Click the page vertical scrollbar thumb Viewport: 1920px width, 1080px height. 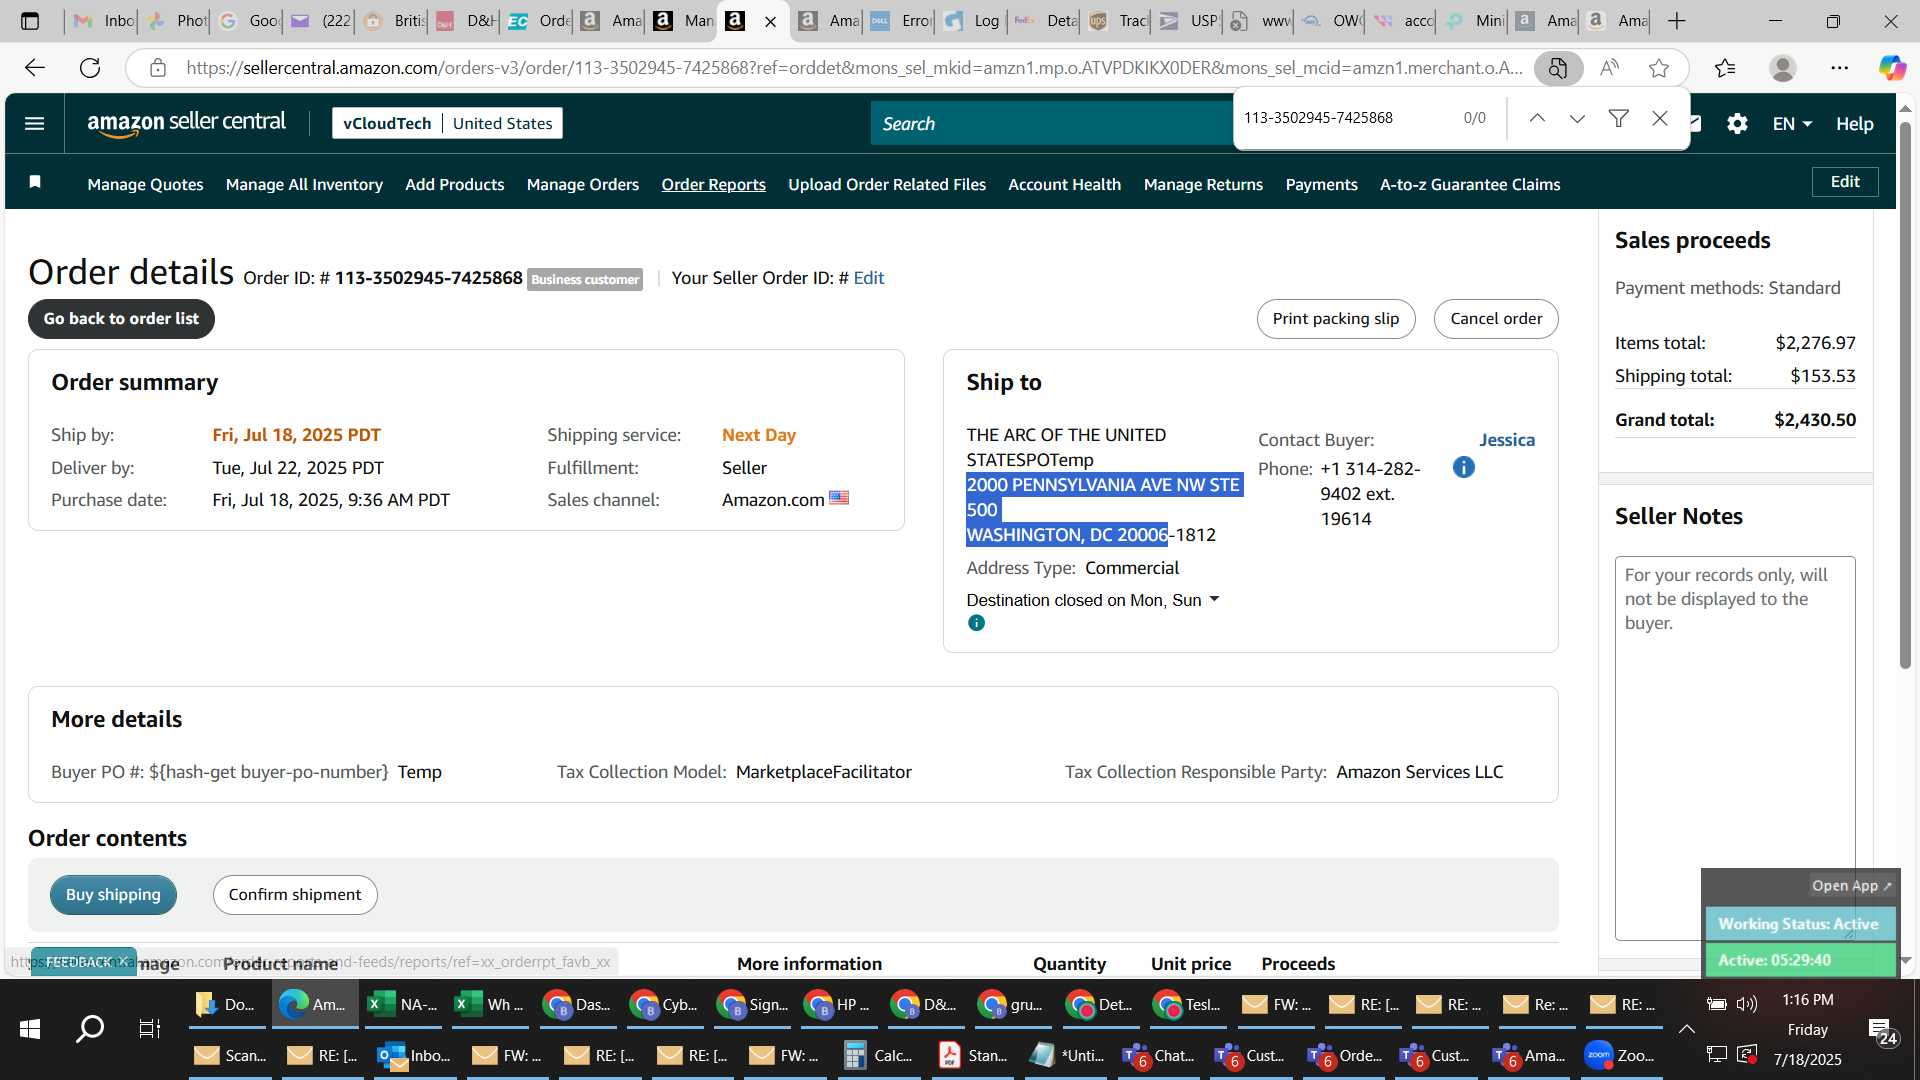coord(1905,395)
